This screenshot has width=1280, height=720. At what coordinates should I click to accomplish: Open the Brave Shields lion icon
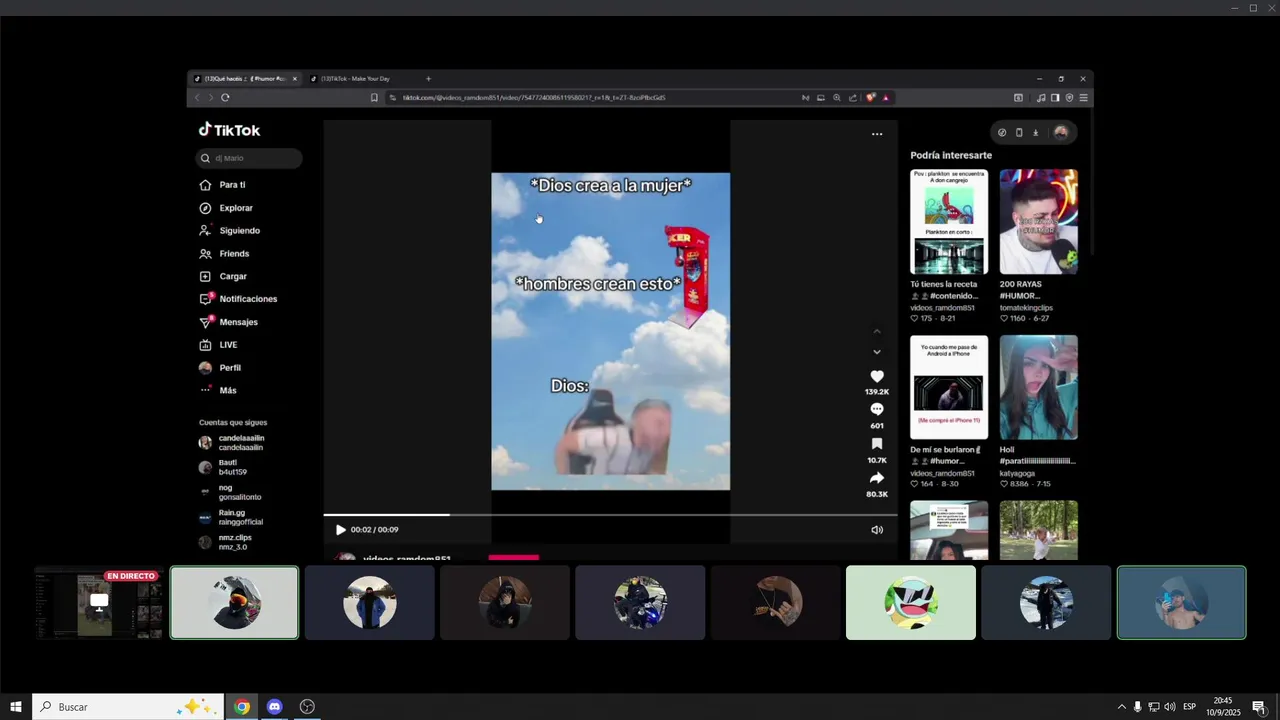[871, 98]
